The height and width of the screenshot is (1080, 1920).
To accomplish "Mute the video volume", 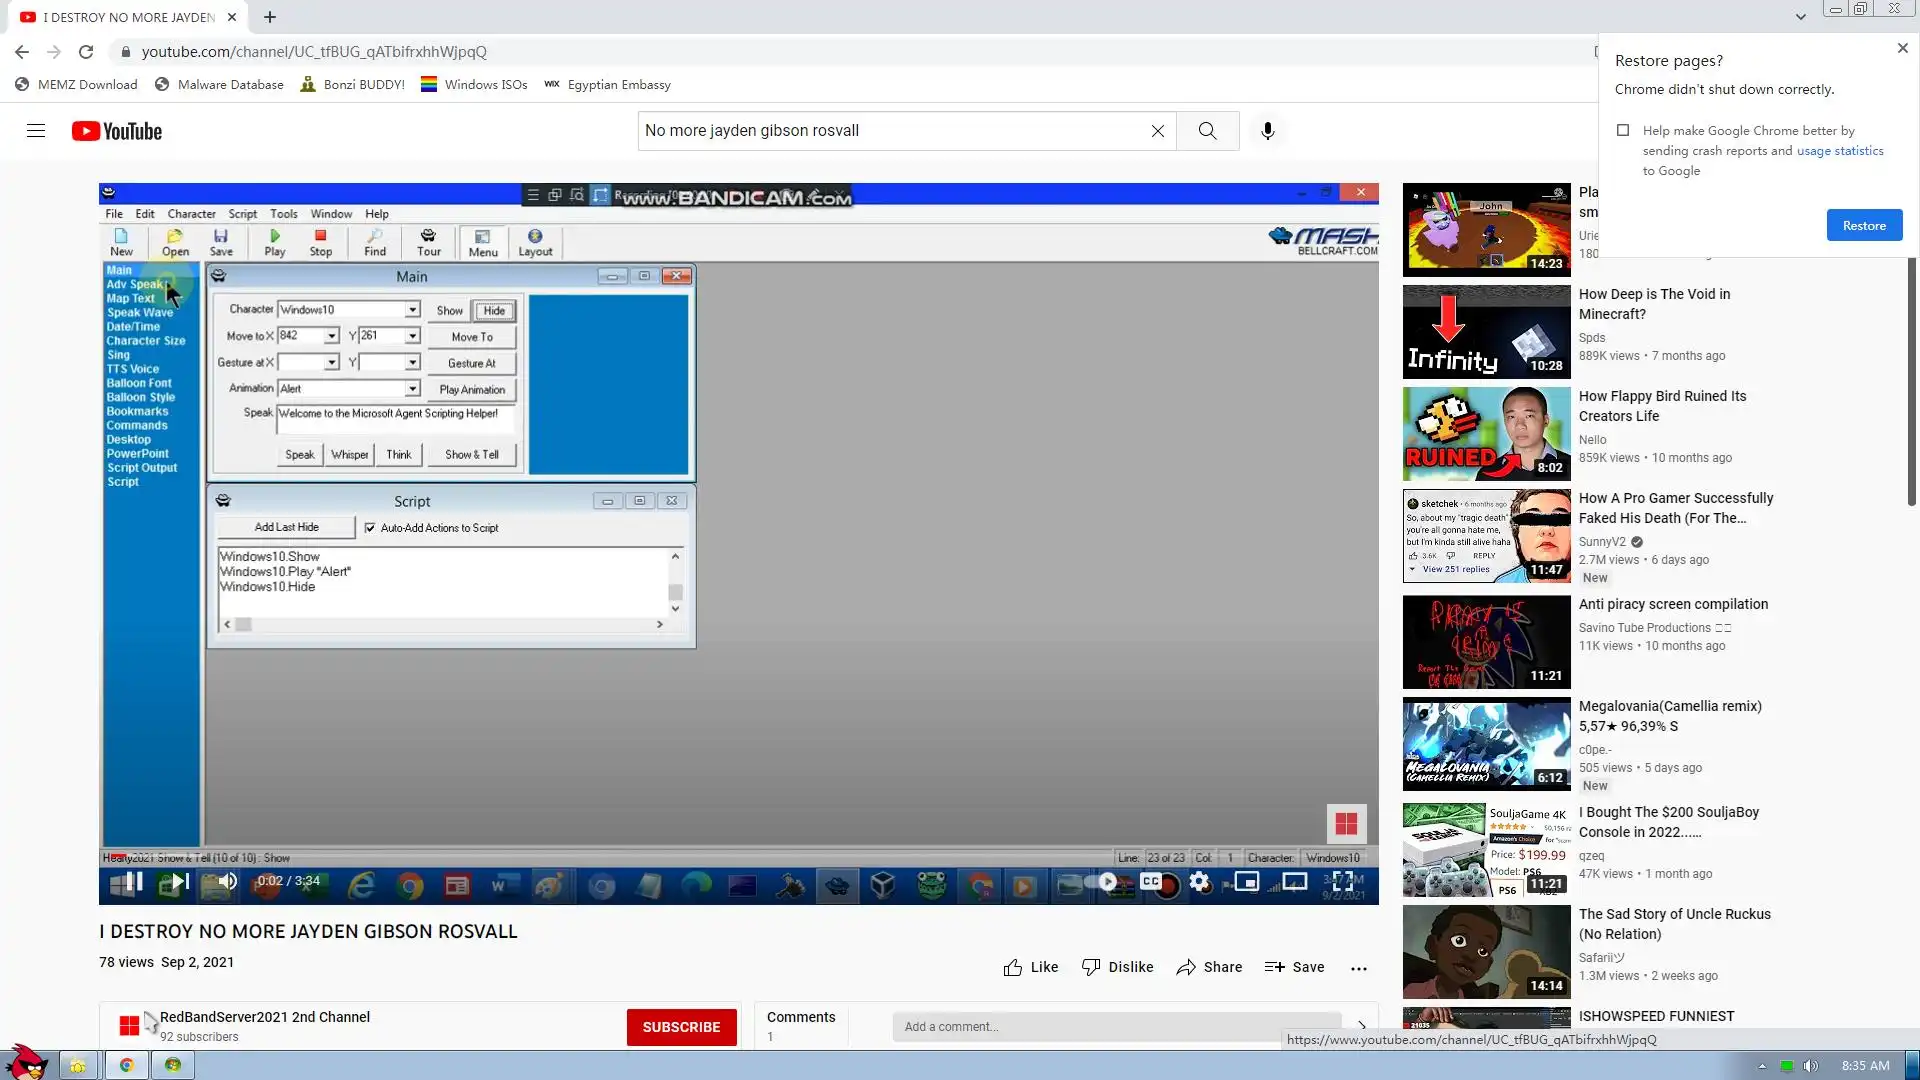I will [x=227, y=881].
